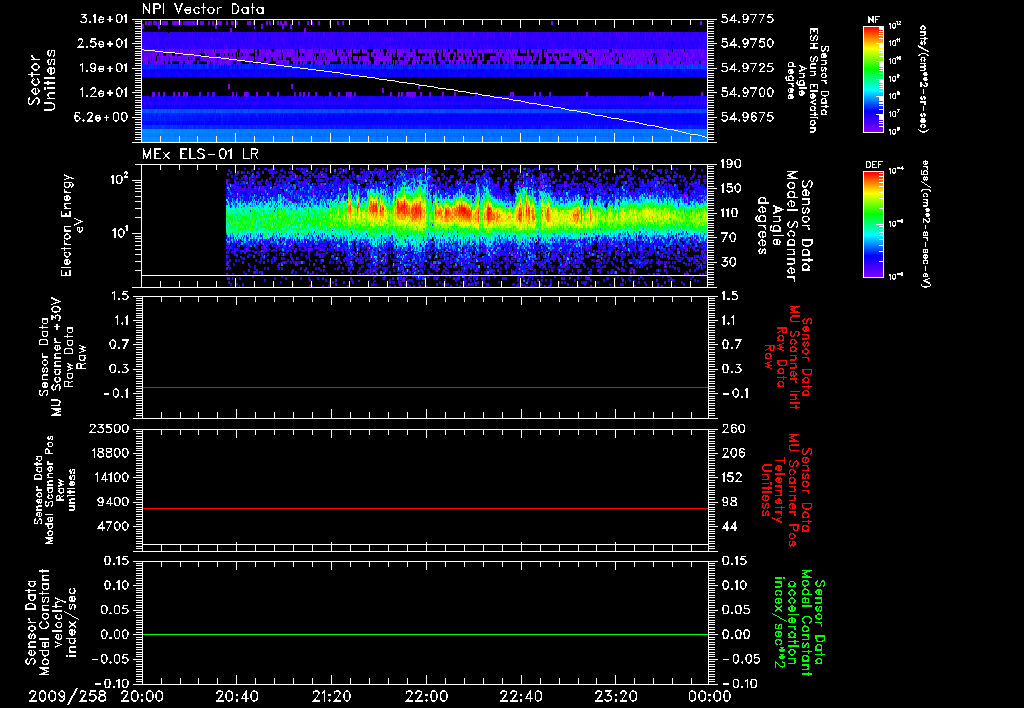The height and width of the screenshot is (708, 1024).
Task: Click the 22:00 time tick label
Action: coord(426,696)
